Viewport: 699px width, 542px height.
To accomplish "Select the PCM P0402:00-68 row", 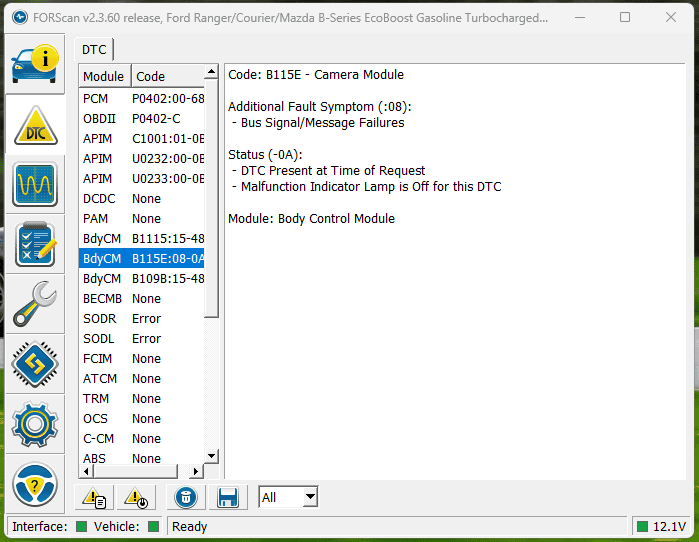I will (x=142, y=99).
